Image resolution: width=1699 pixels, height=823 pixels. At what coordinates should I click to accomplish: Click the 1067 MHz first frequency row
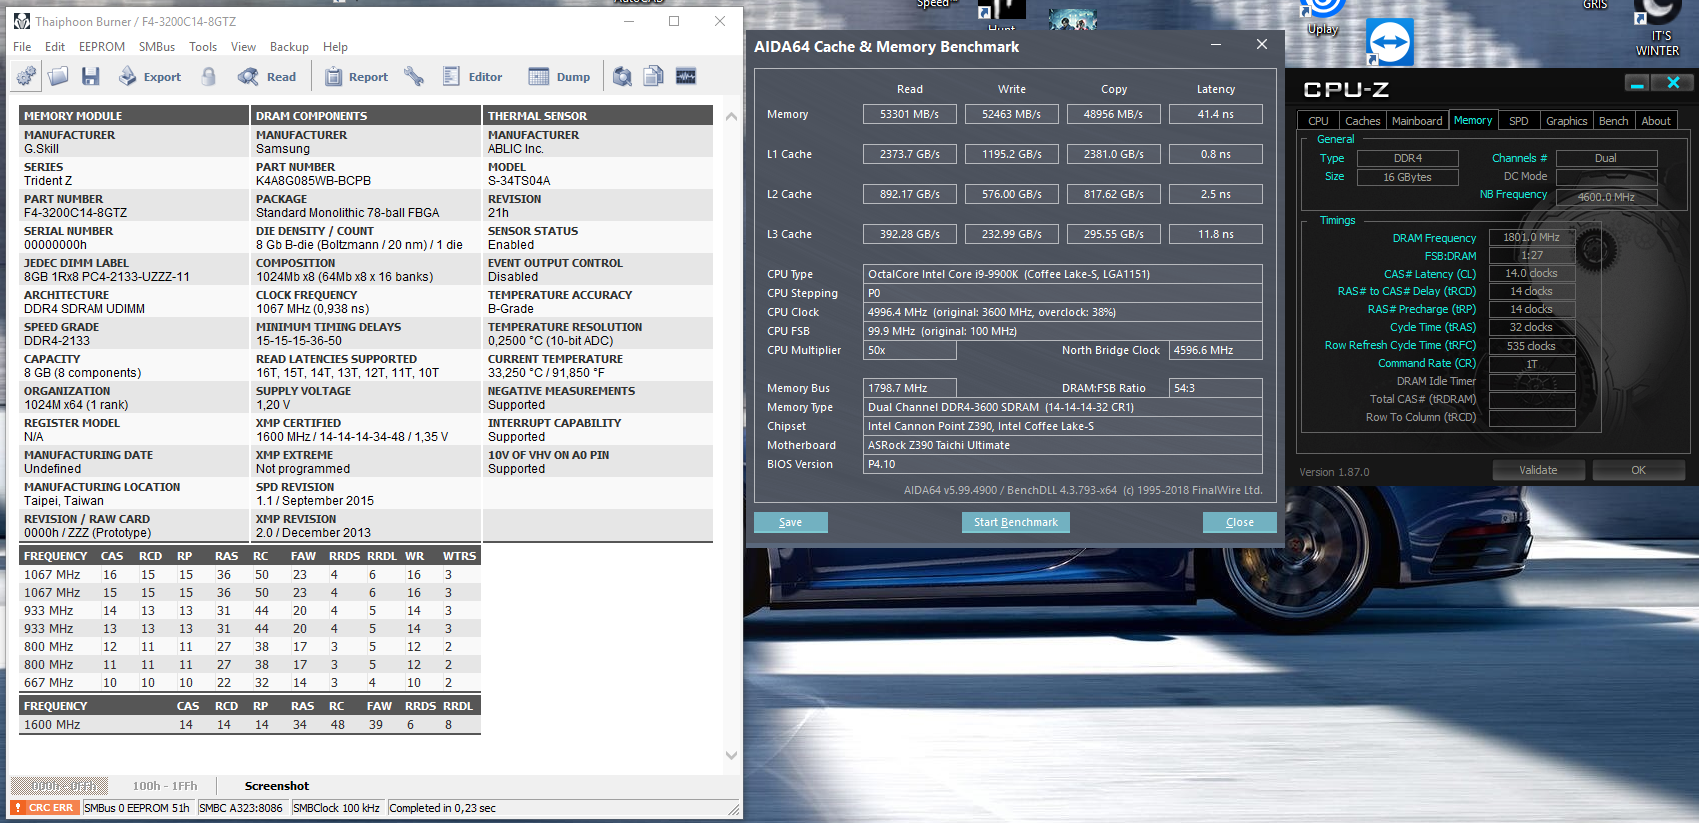(x=251, y=575)
